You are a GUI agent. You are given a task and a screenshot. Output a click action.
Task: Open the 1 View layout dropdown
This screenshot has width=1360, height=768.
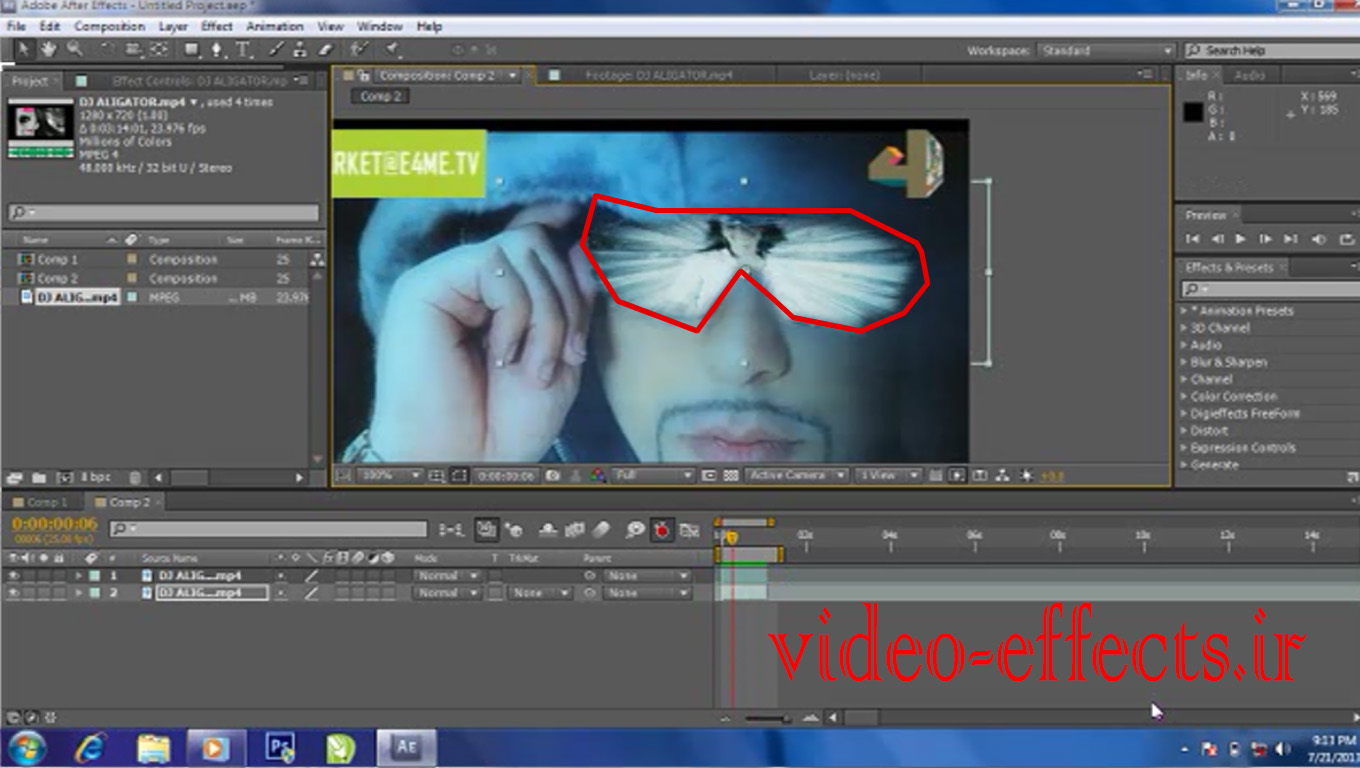pyautogui.click(x=889, y=476)
